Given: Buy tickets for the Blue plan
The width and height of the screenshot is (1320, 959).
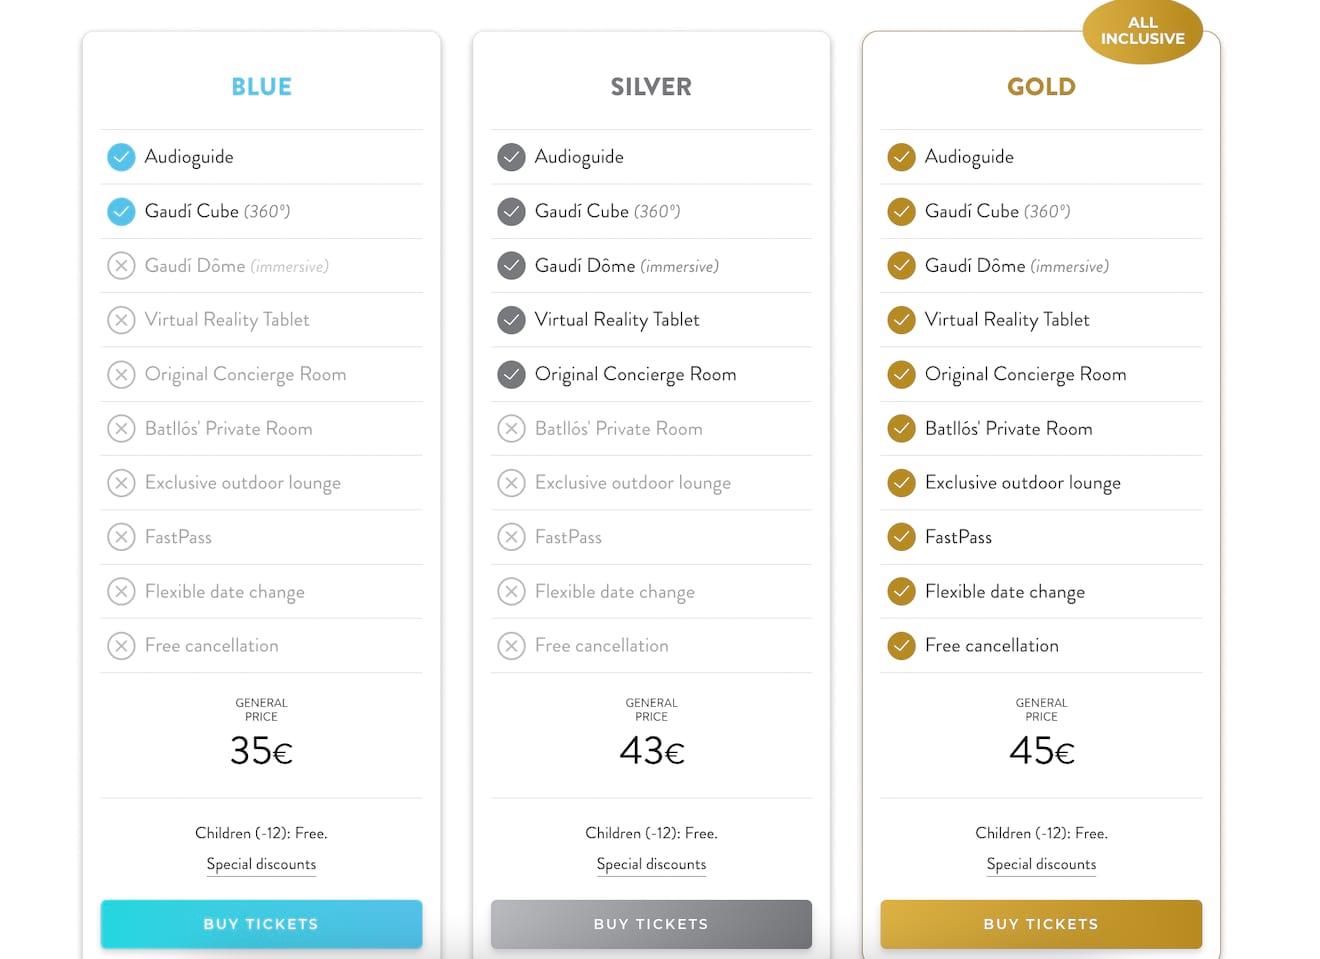Looking at the screenshot, I should click(261, 924).
